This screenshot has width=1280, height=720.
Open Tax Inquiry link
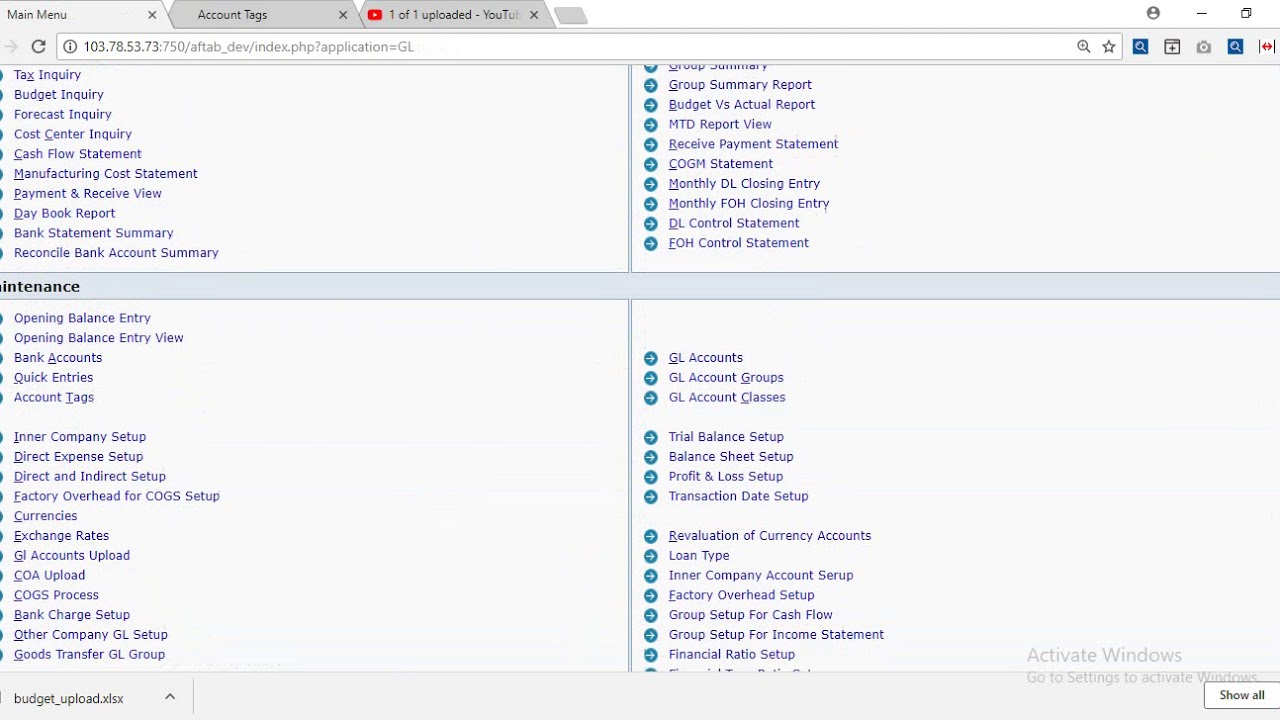pyautogui.click(x=47, y=75)
